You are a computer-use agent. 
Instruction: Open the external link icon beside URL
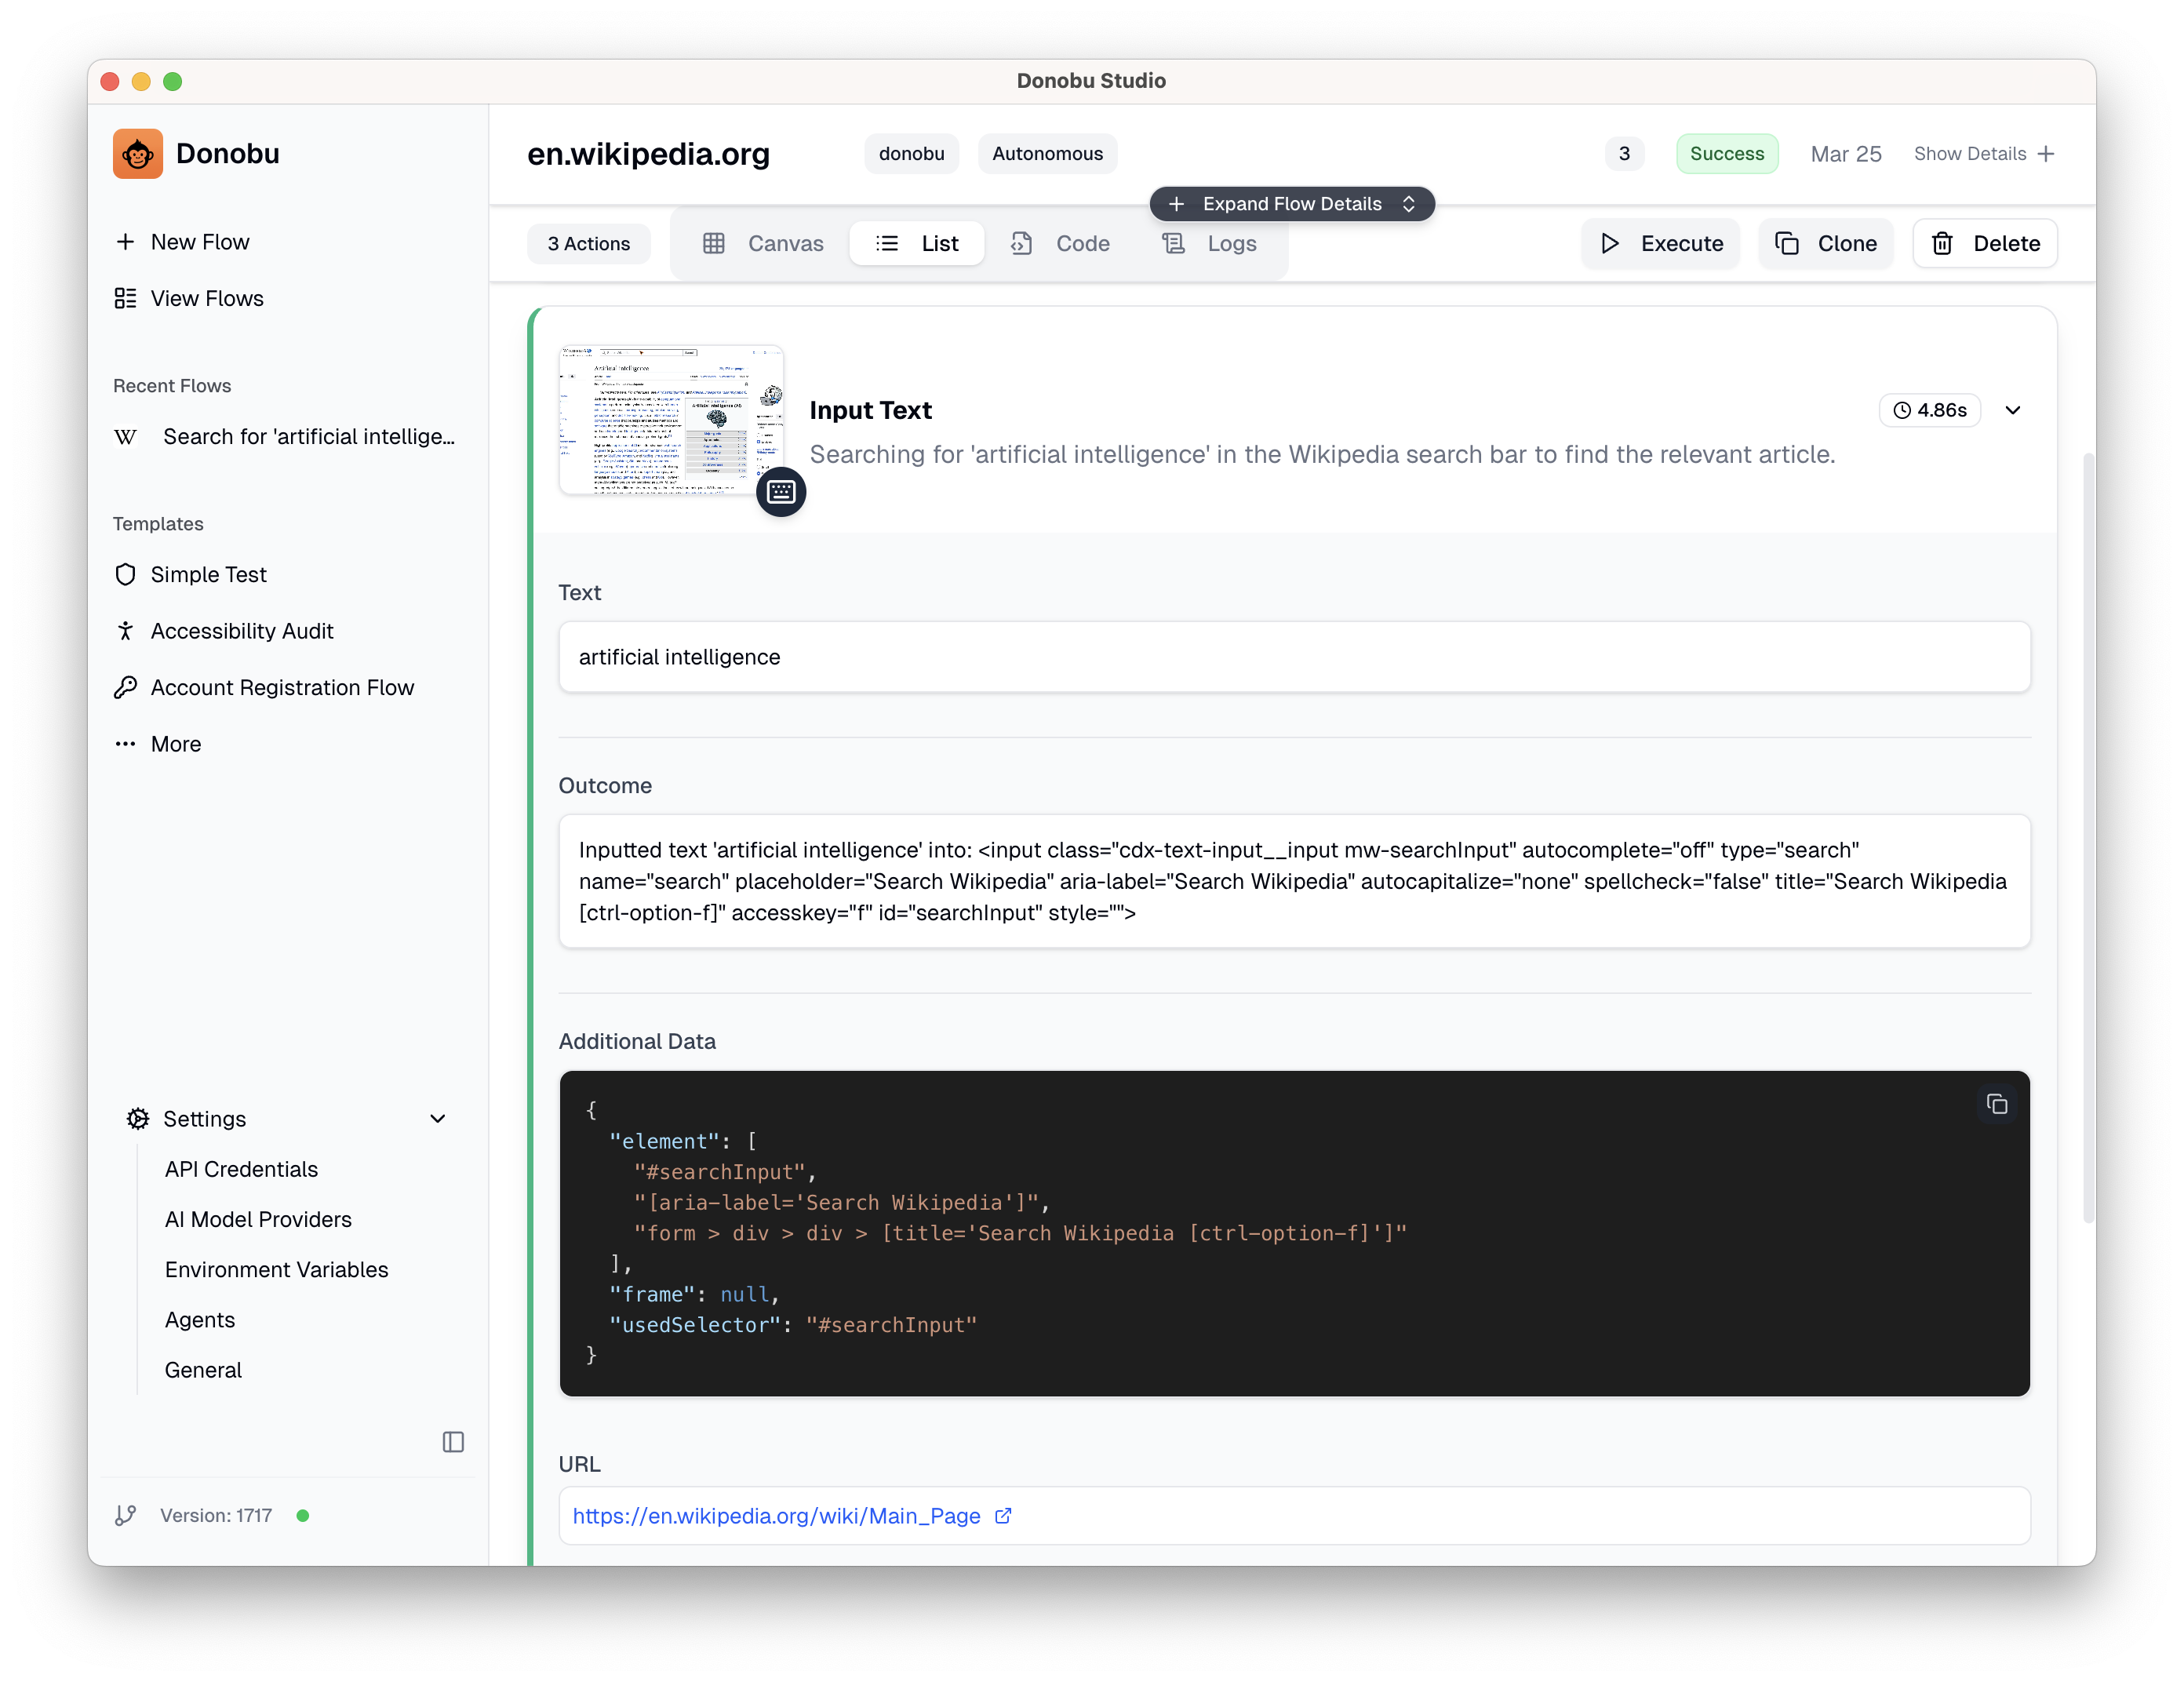click(1003, 1516)
